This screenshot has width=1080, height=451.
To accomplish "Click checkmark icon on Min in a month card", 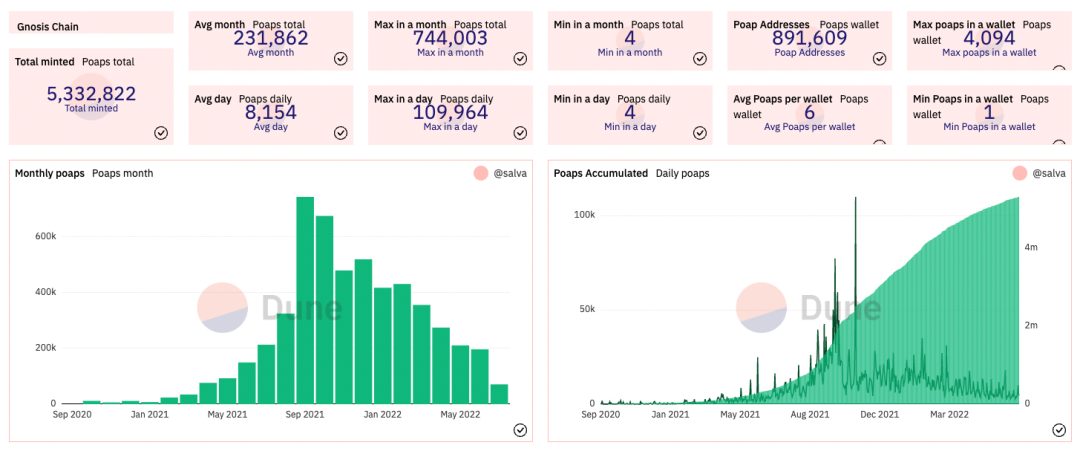I will [700, 59].
